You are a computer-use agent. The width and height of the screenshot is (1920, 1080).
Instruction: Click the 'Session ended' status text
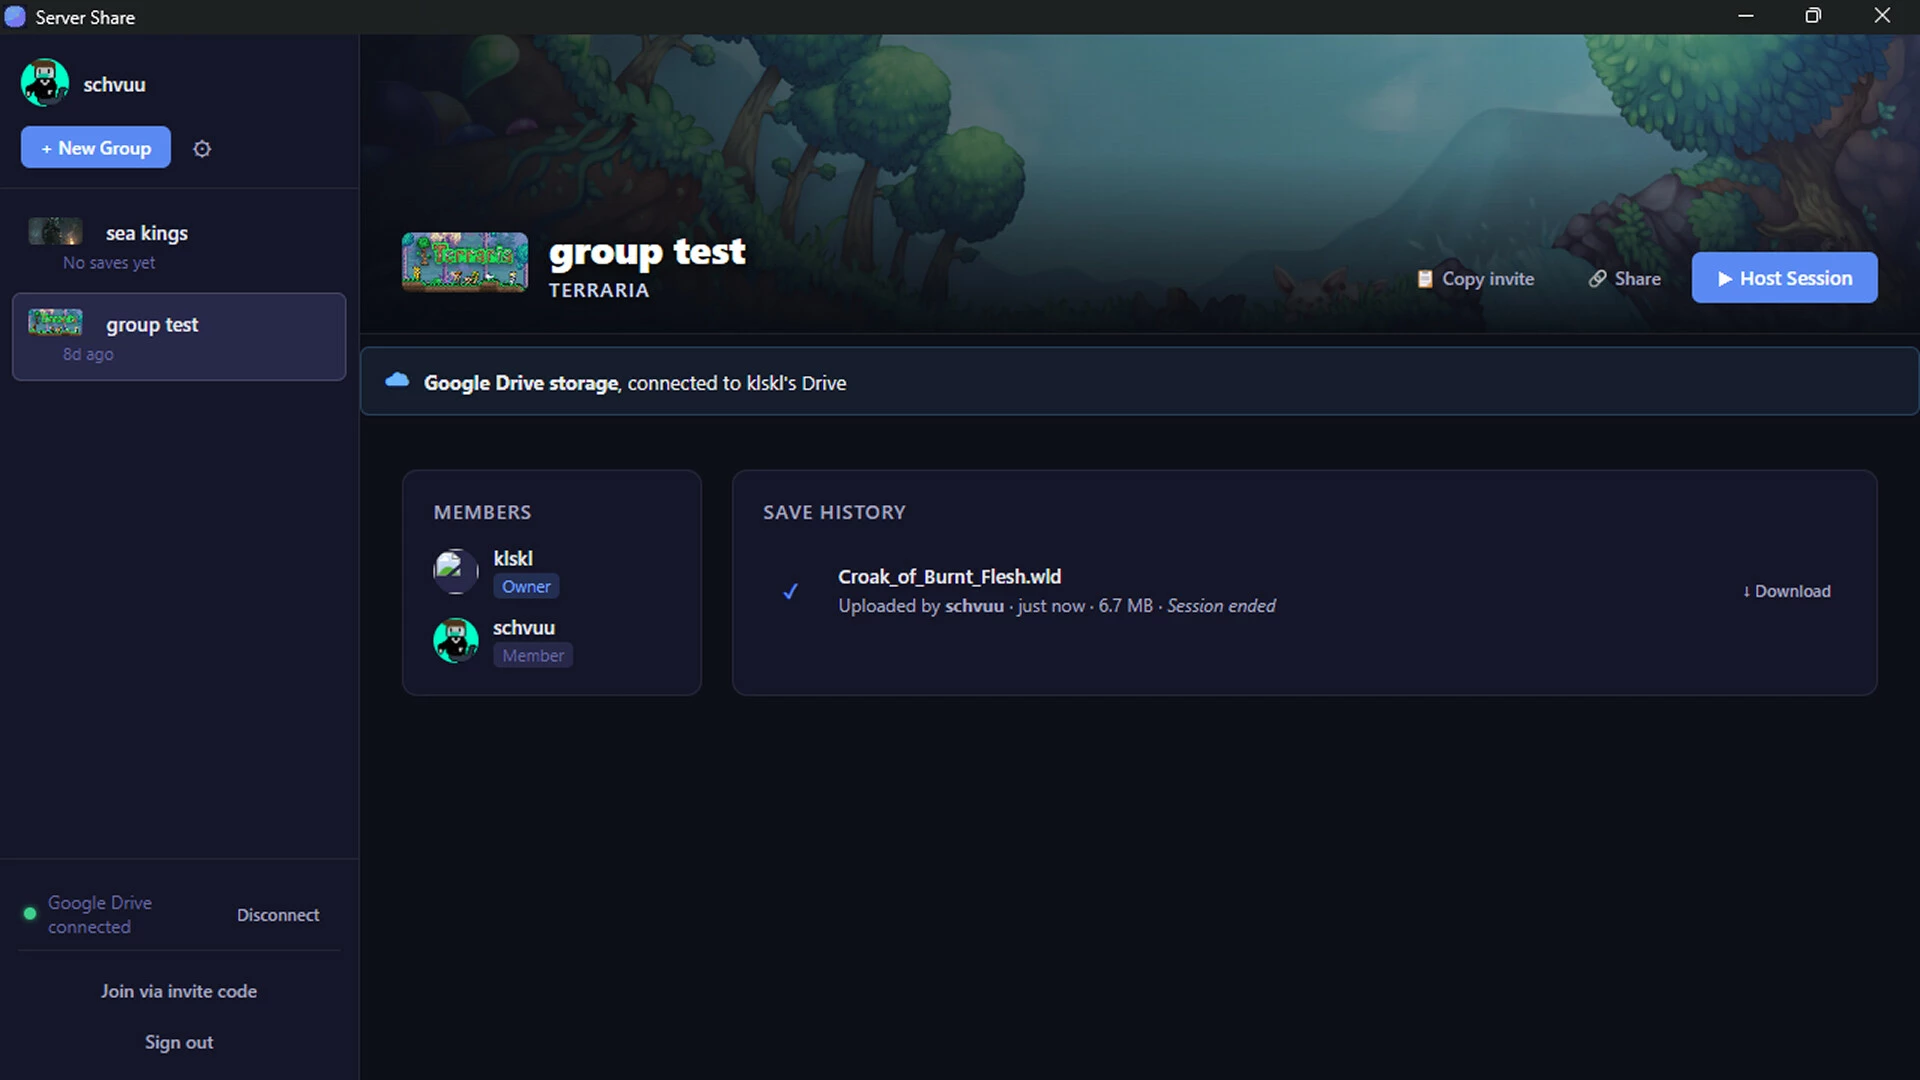coord(1221,606)
